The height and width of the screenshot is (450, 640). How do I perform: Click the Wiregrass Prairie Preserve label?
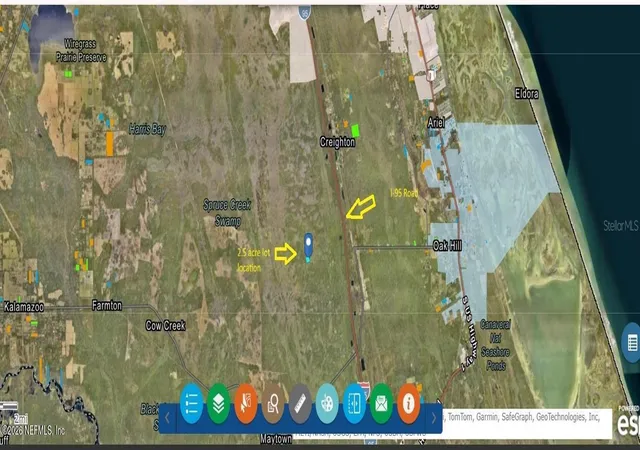pyautogui.click(x=81, y=50)
